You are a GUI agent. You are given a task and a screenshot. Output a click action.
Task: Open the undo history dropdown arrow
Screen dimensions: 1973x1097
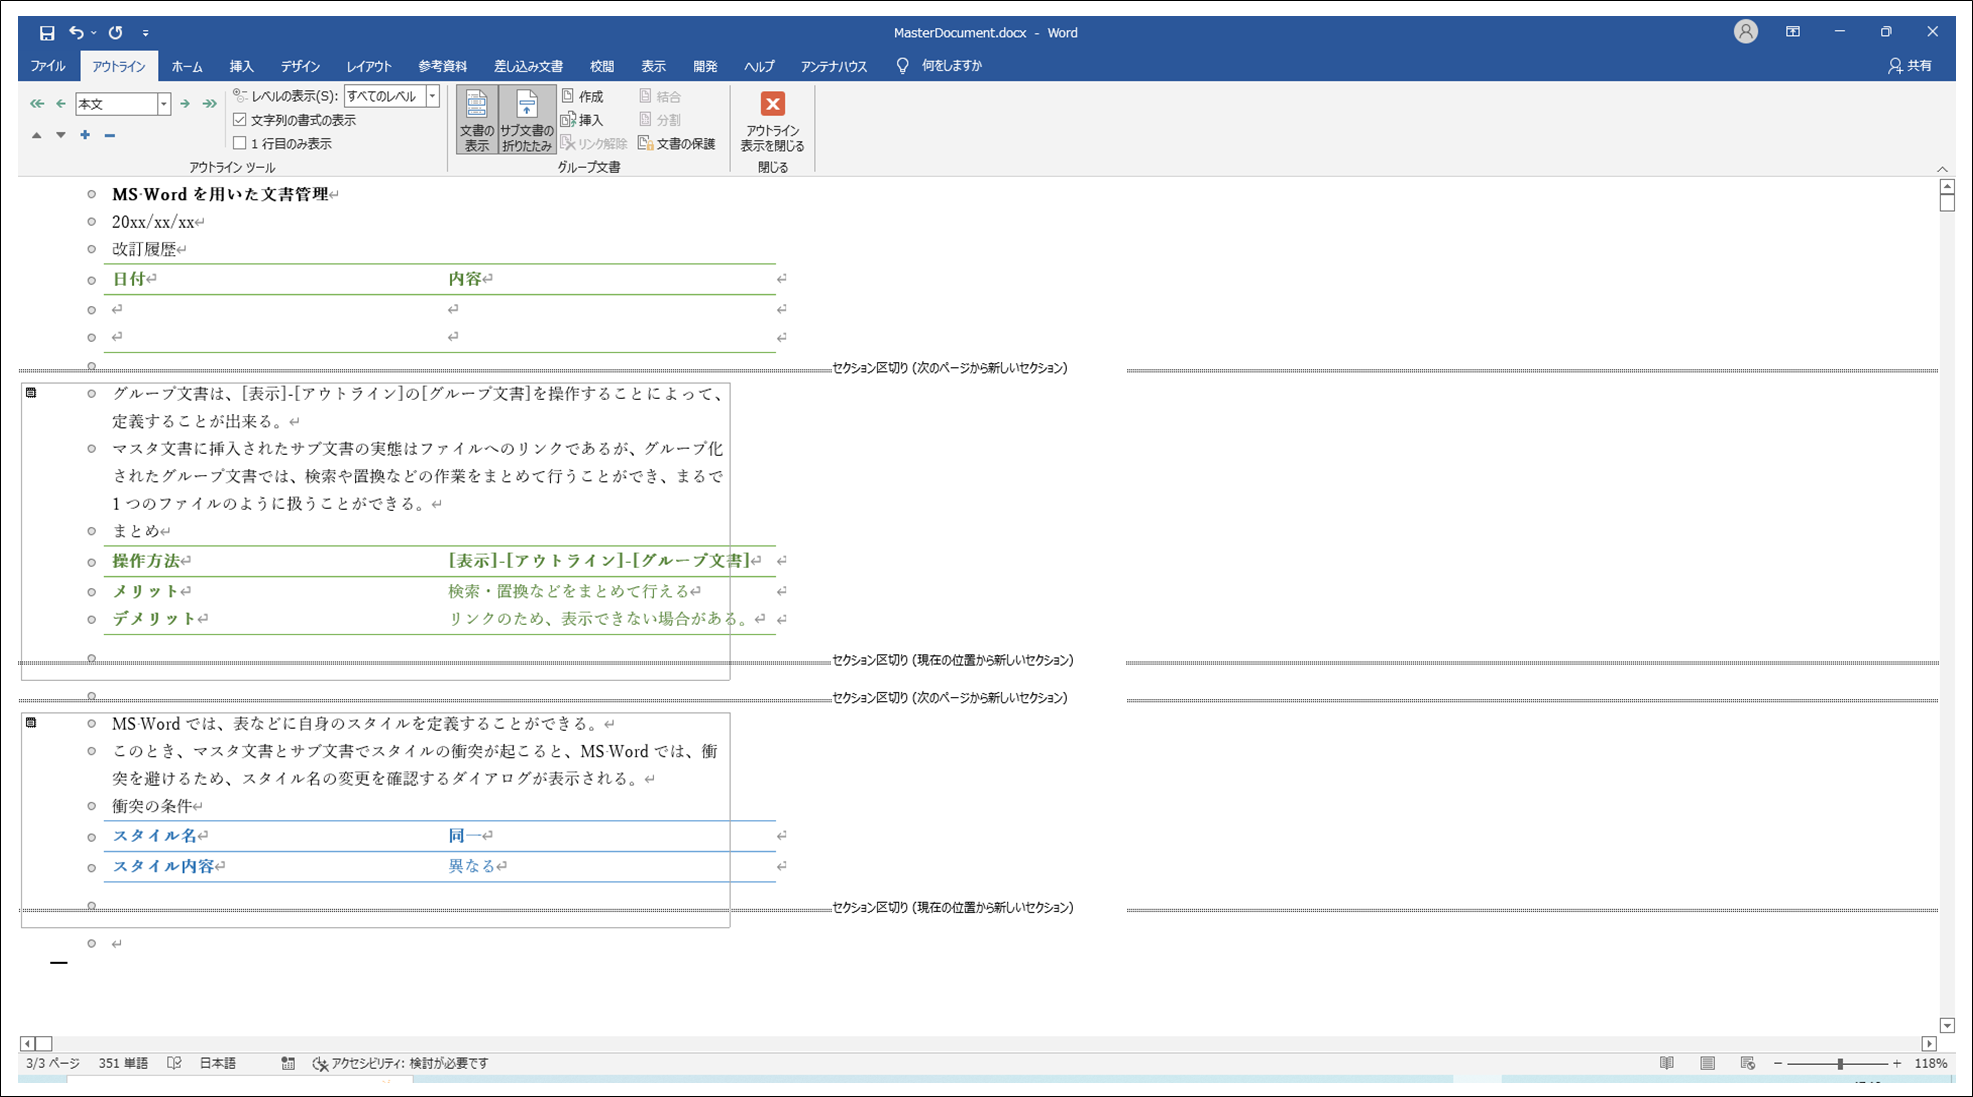[94, 33]
